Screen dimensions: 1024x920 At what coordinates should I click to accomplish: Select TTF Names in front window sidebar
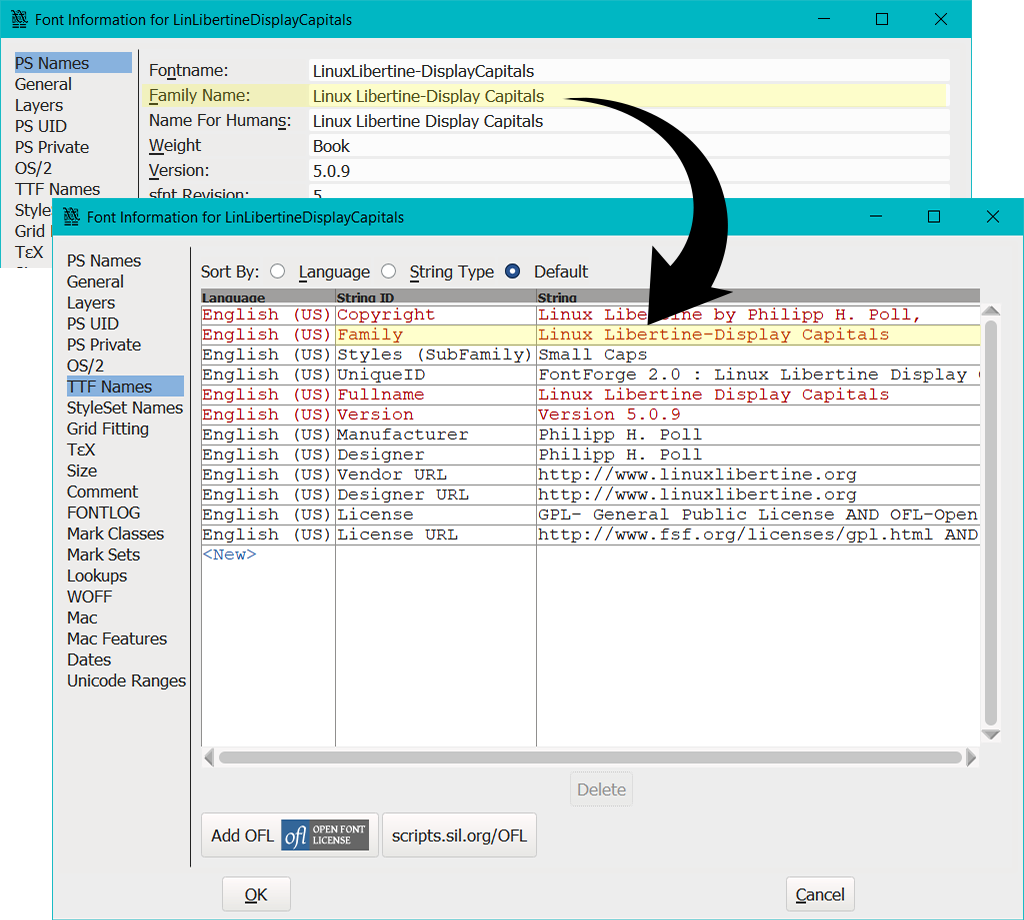125,387
